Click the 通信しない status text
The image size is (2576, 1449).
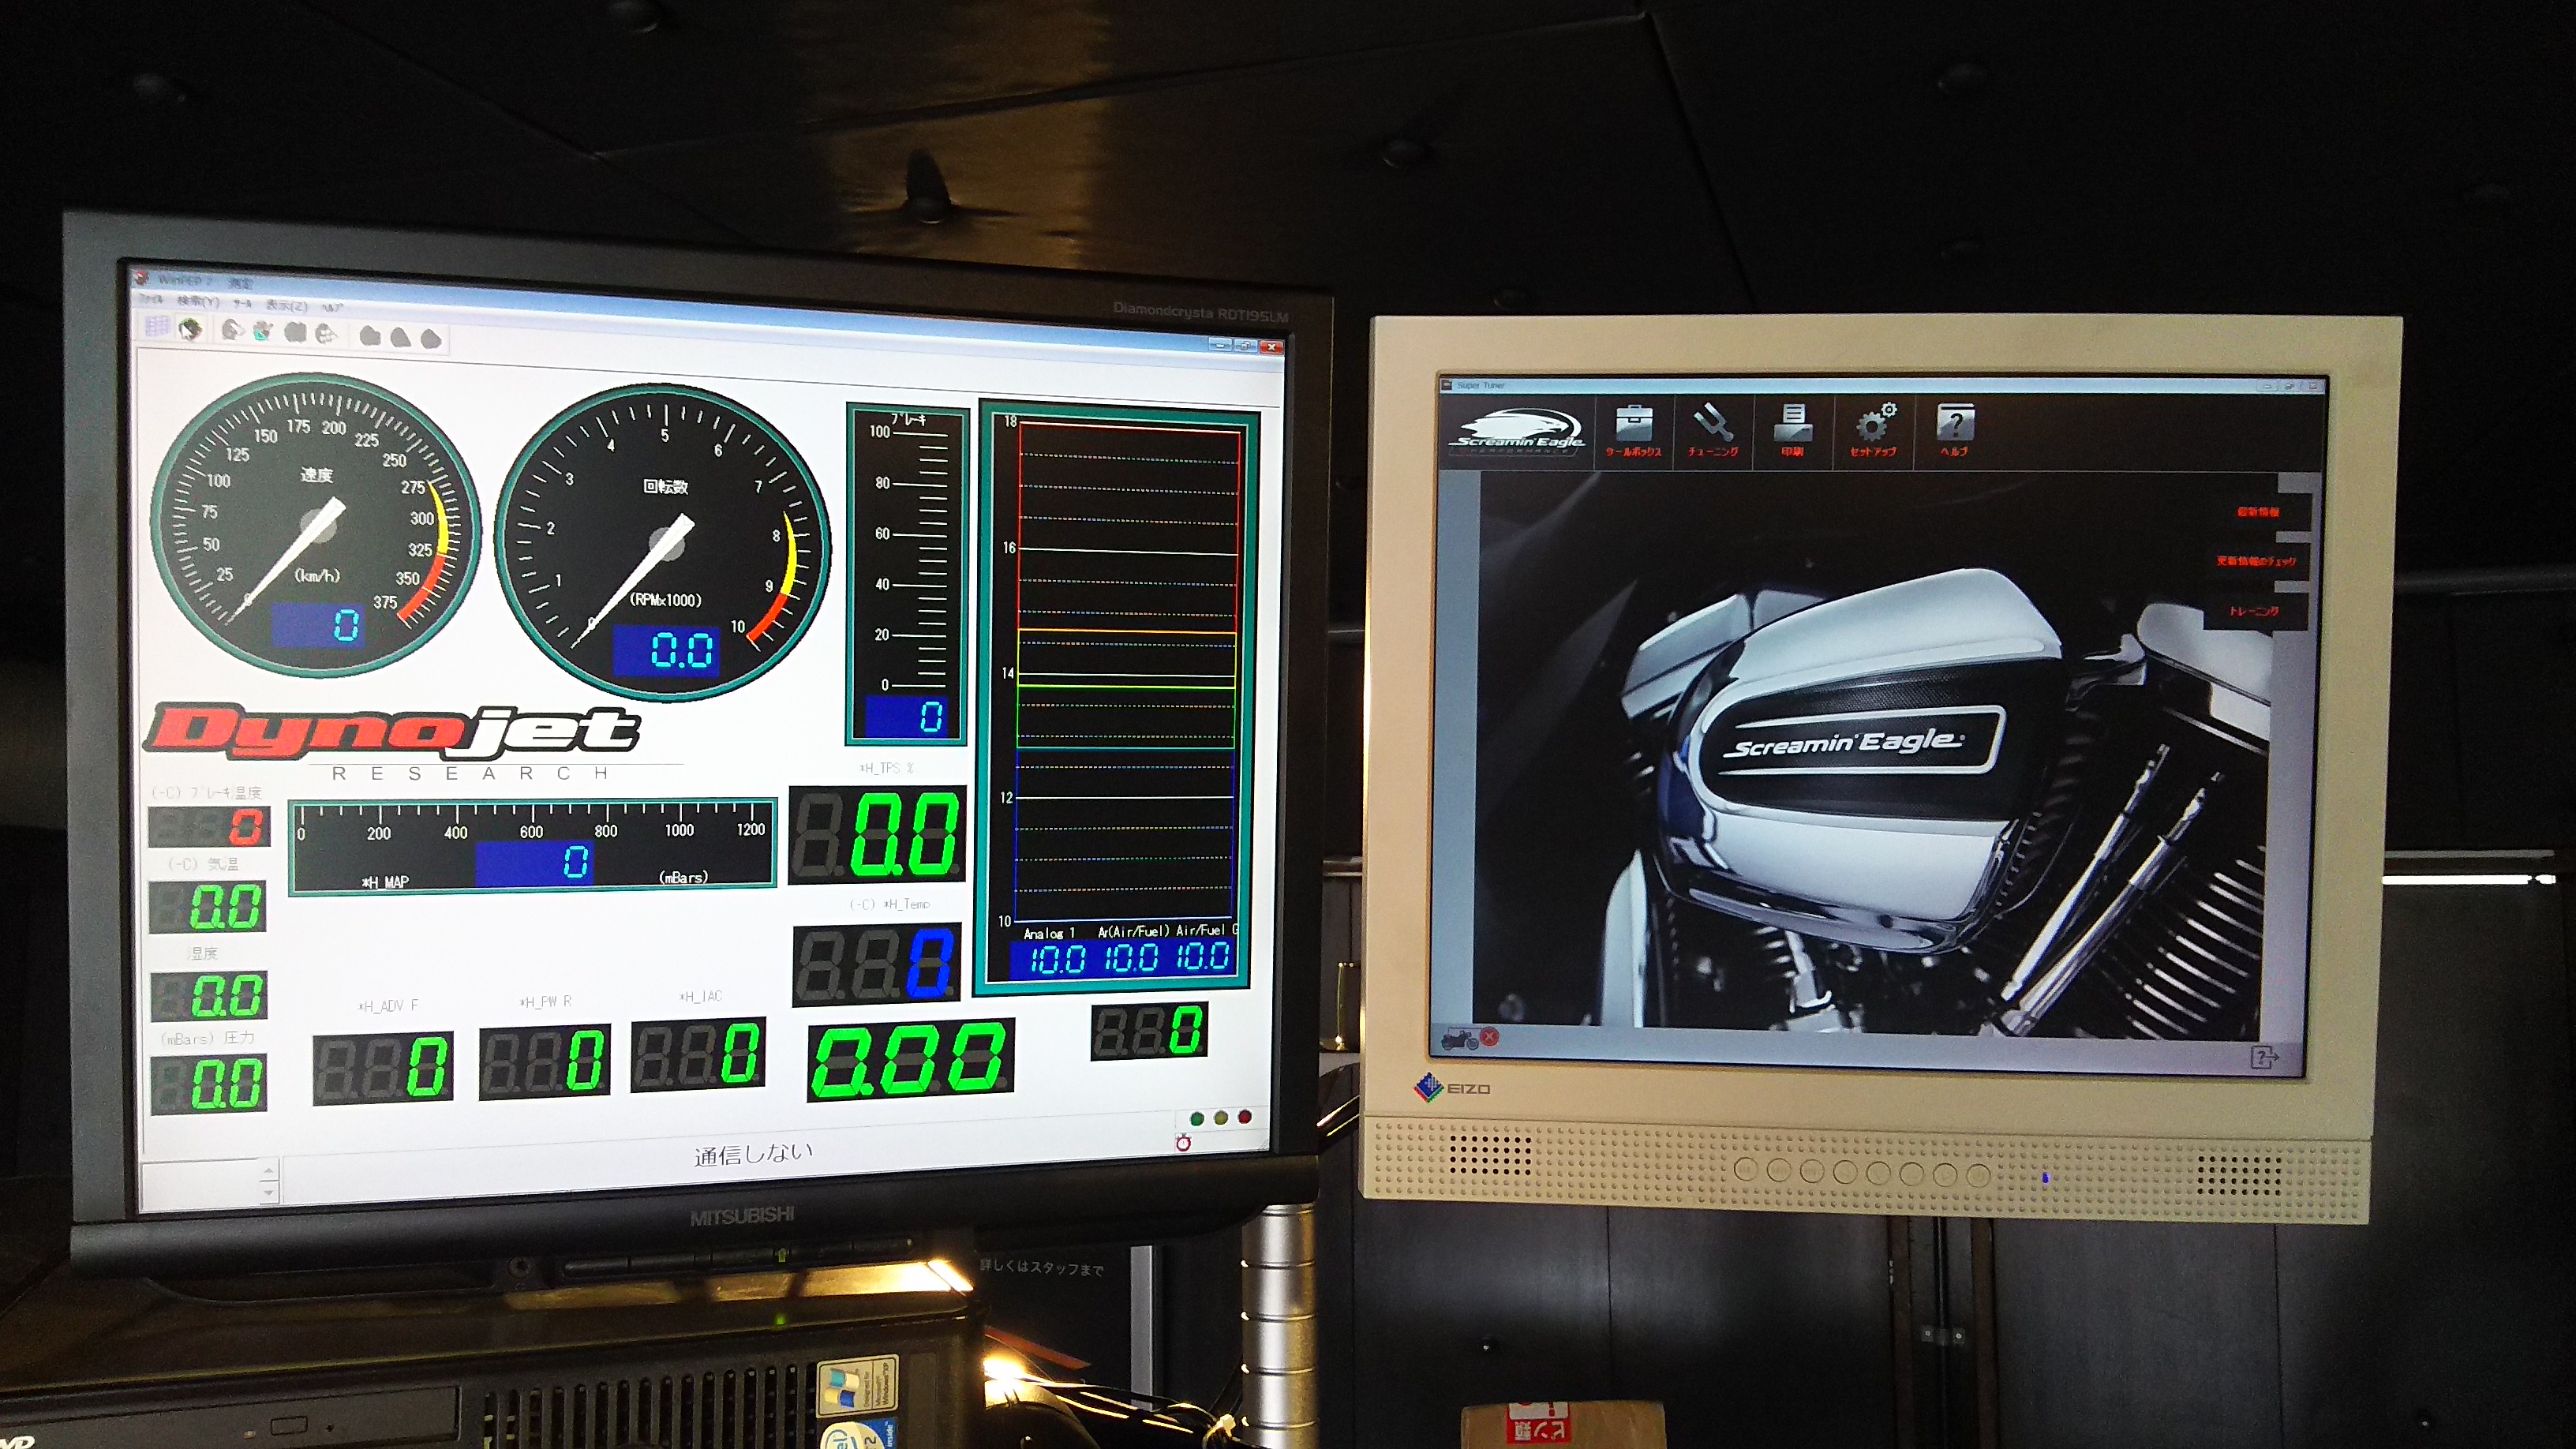point(754,1154)
